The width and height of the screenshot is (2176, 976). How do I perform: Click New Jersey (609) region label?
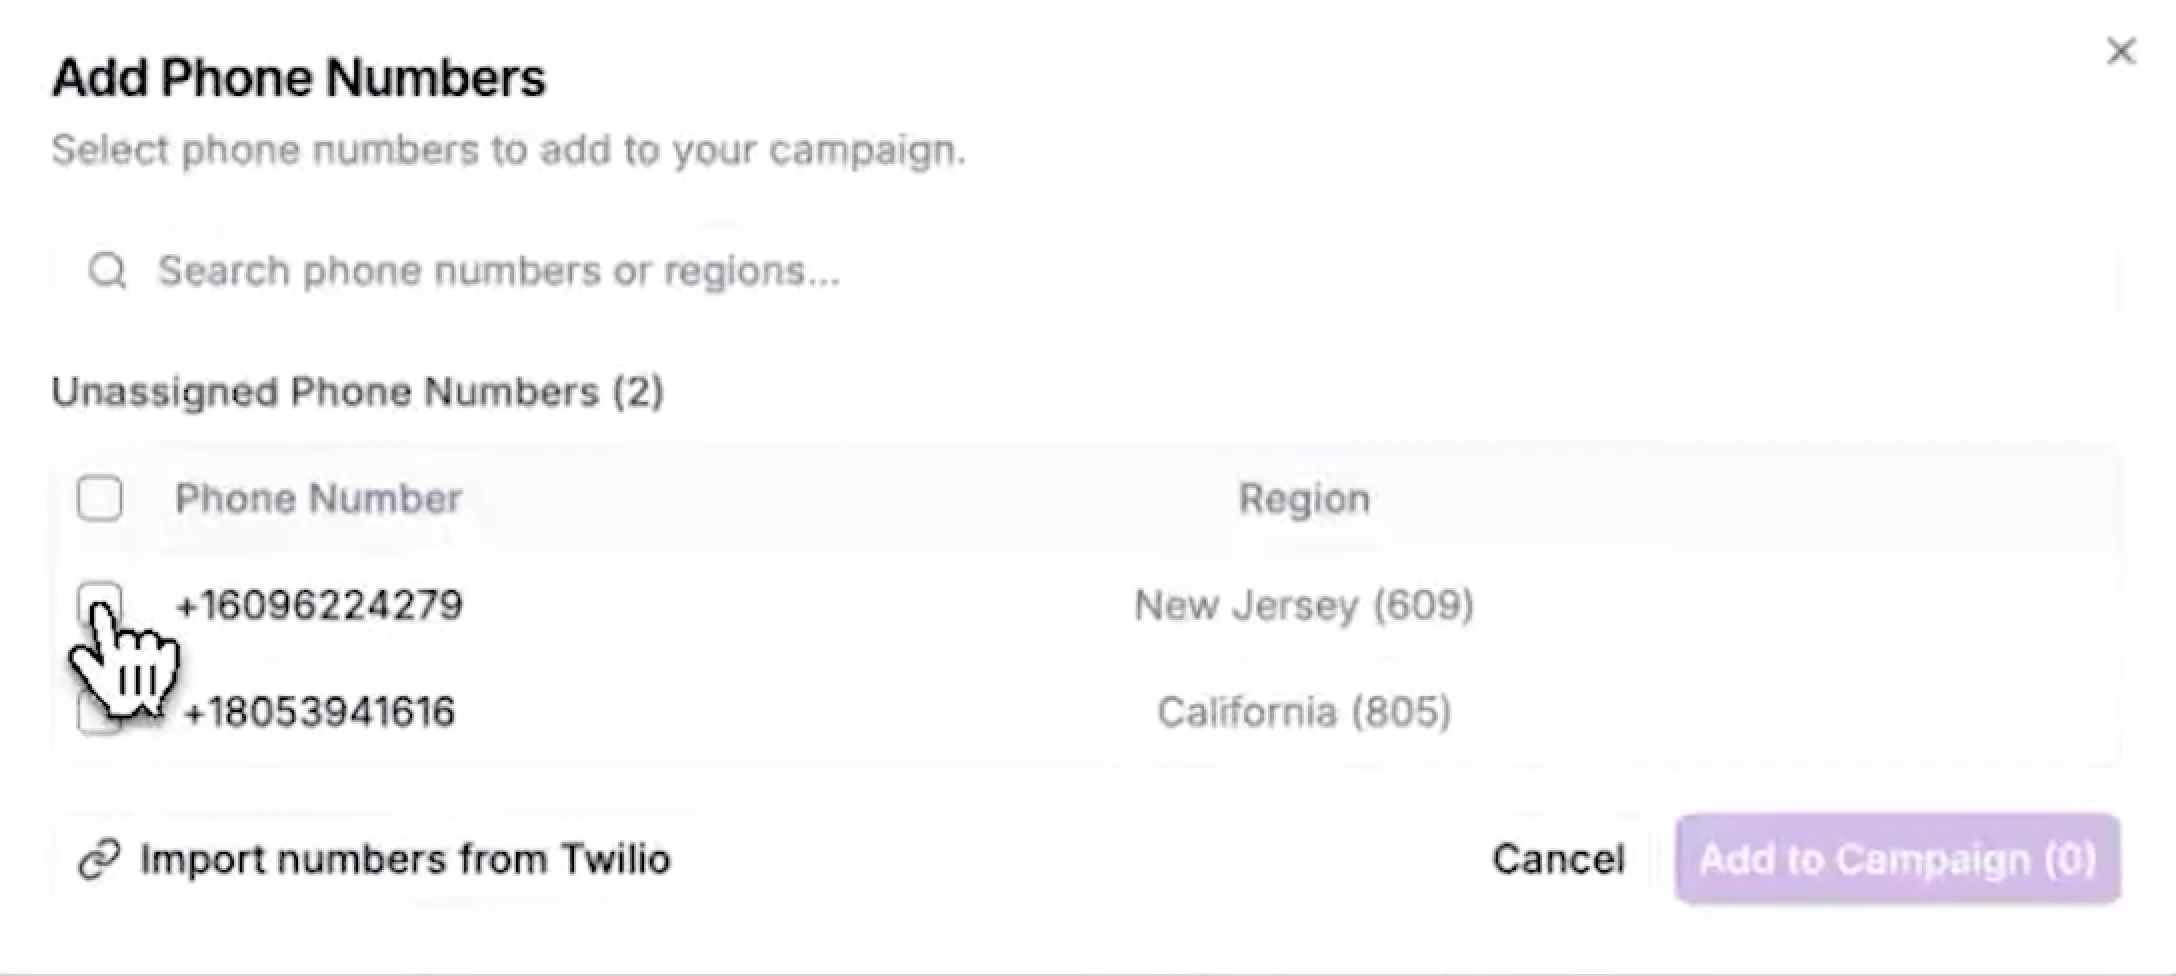tap(1302, 604)
